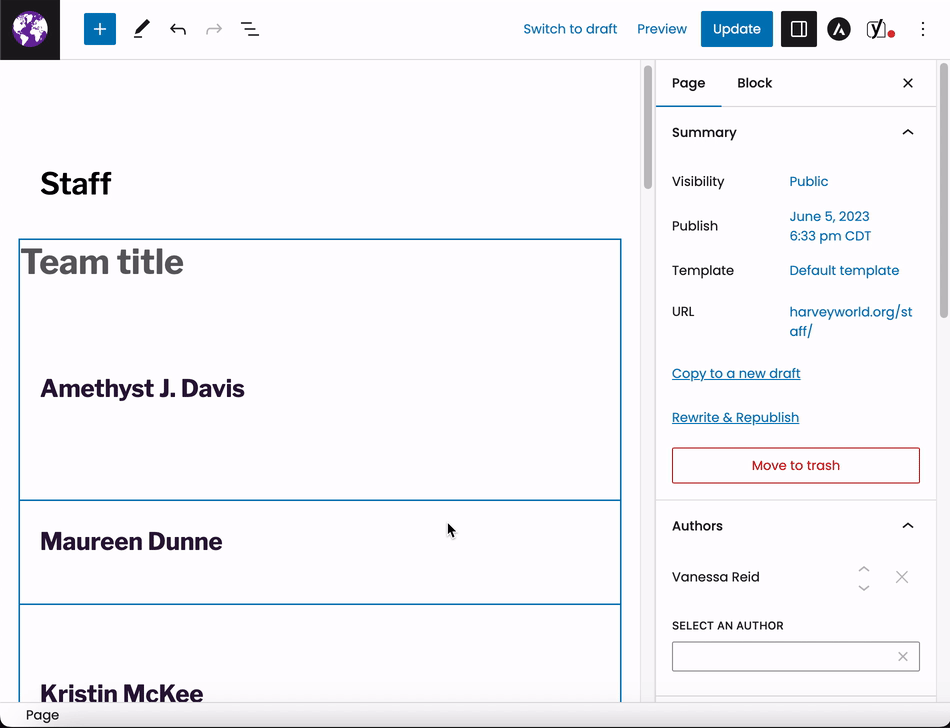Click the Update button
The height and width of the screenshot is (728, 950).
point(737,29)
